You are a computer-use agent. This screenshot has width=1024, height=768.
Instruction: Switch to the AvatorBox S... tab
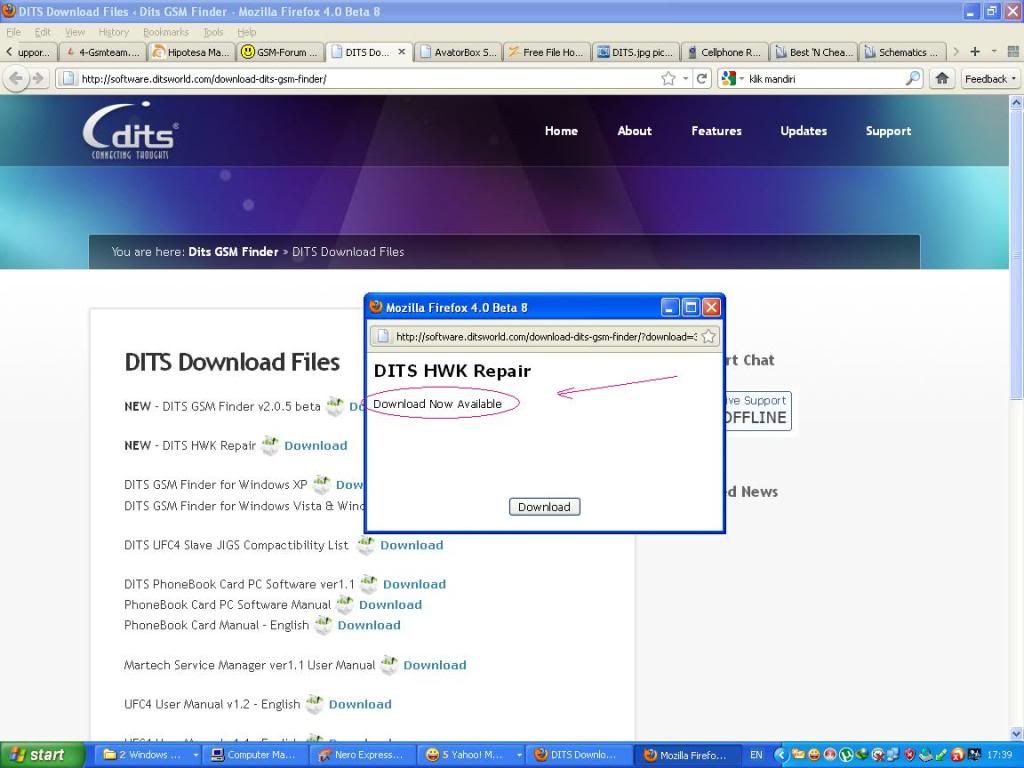pos(458,52)
